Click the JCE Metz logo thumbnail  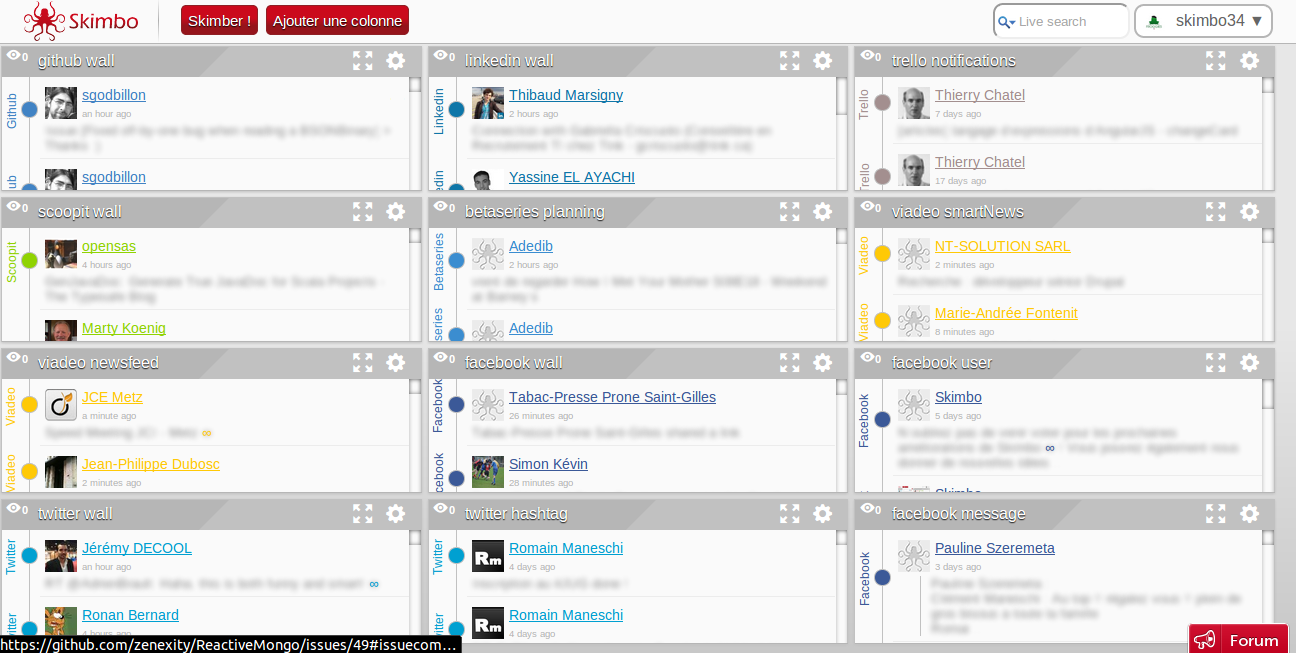tap(61, 405)
